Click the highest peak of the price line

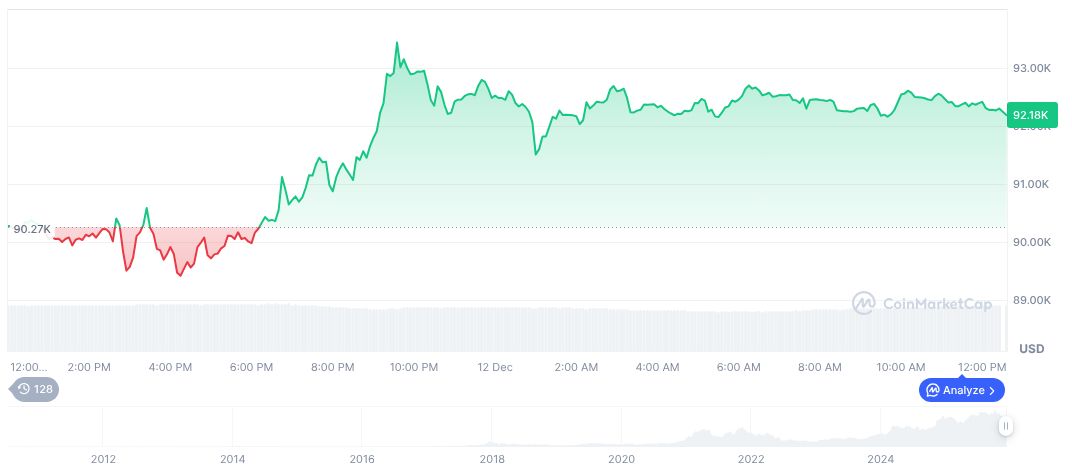pos(397,43)
